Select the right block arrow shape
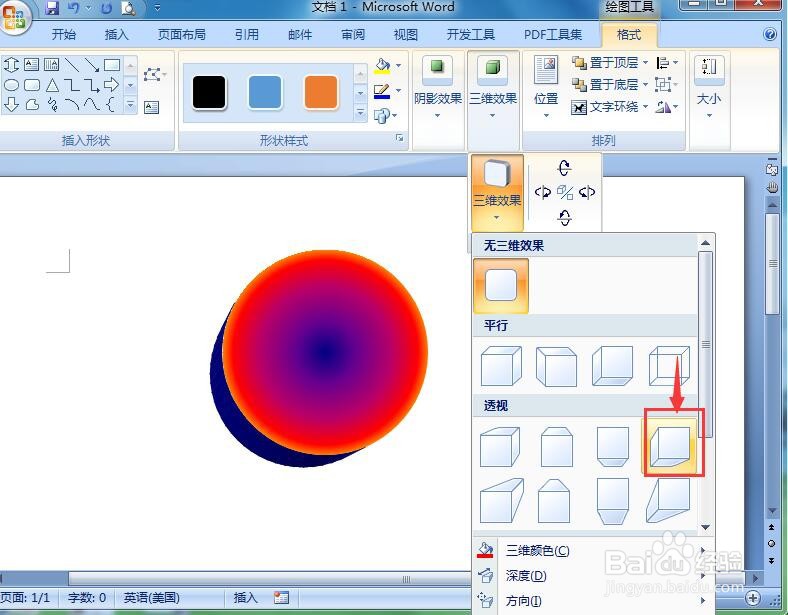This screenshot has height=615, width=788. coord(112,85)
